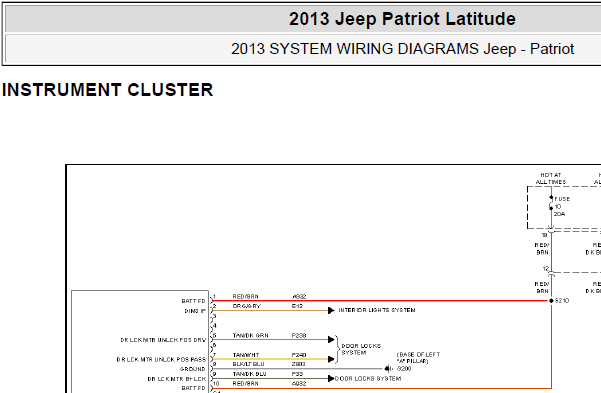This screenshot has height=393, width=601.
Task: Click the bracketed "DOOR LOCKS SYSTEM" reference
Action: [361, 349]
